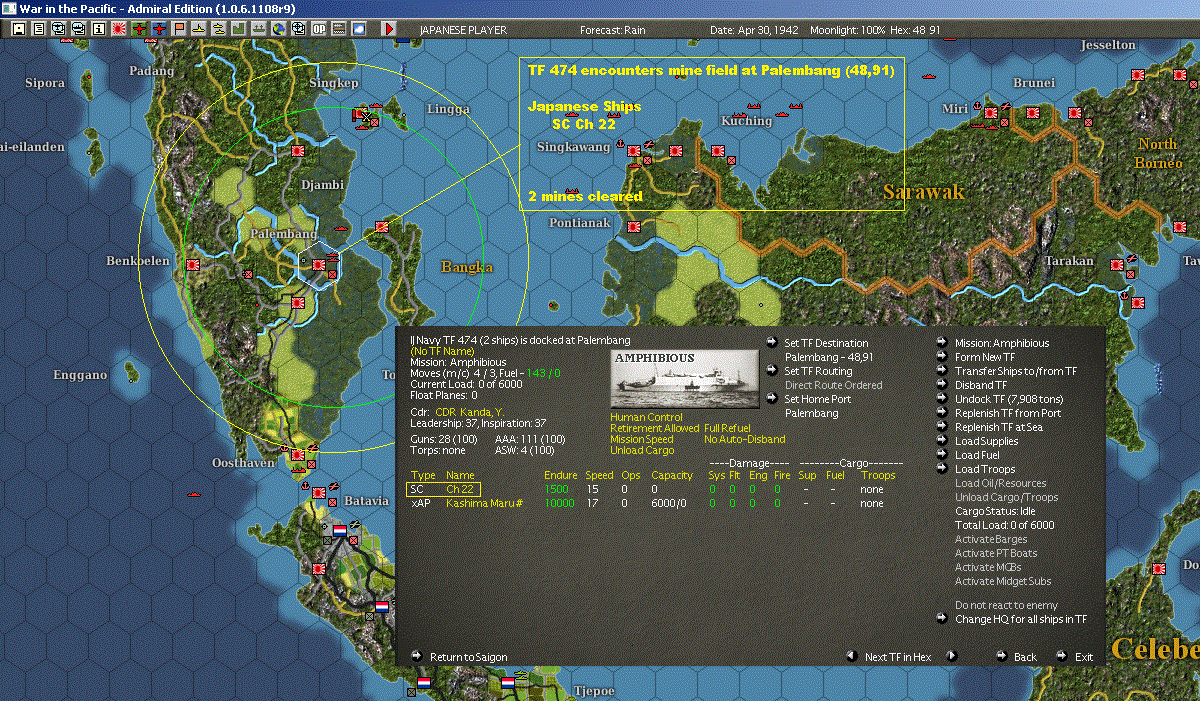Click Load Troops
Viewport: 1200px width, 701px height.
(985, 469)
